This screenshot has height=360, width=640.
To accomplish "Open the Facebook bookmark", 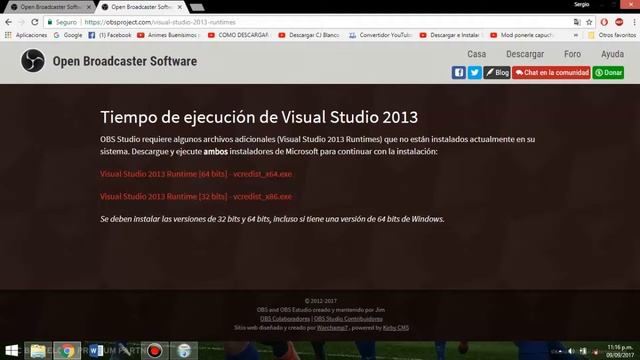I will 110,35.
